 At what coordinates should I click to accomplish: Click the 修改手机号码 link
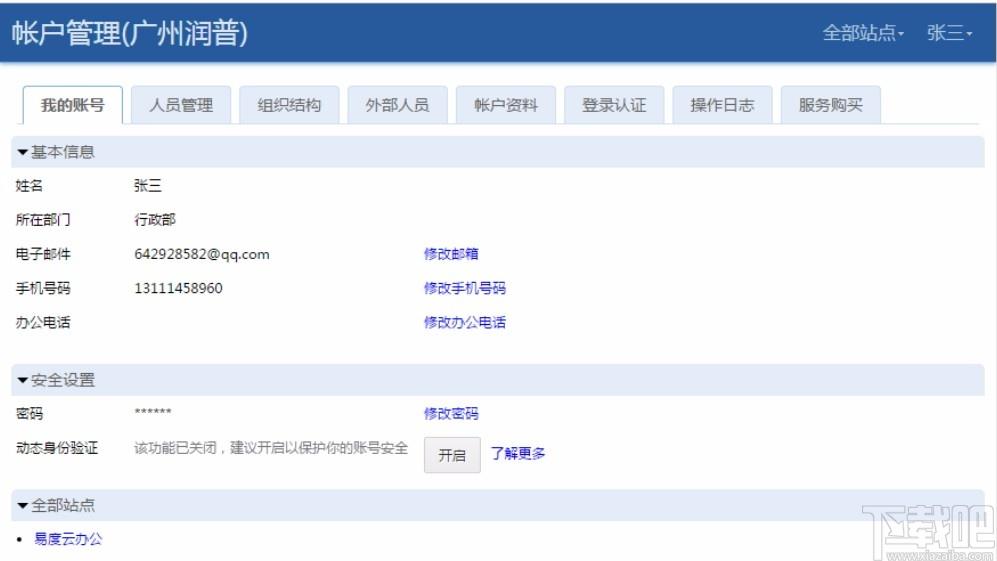(465, 288)
